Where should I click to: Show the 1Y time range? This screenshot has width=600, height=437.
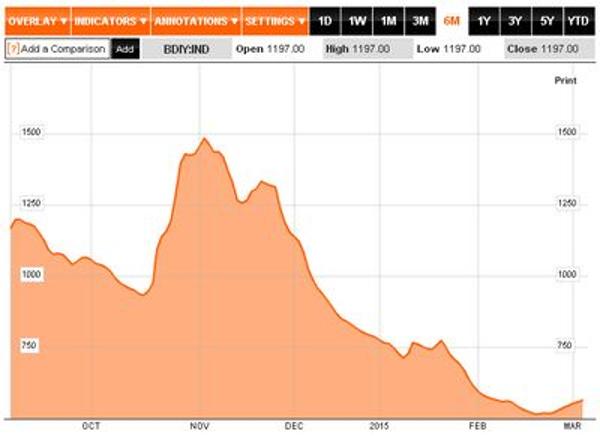click(x=484, y=20)
